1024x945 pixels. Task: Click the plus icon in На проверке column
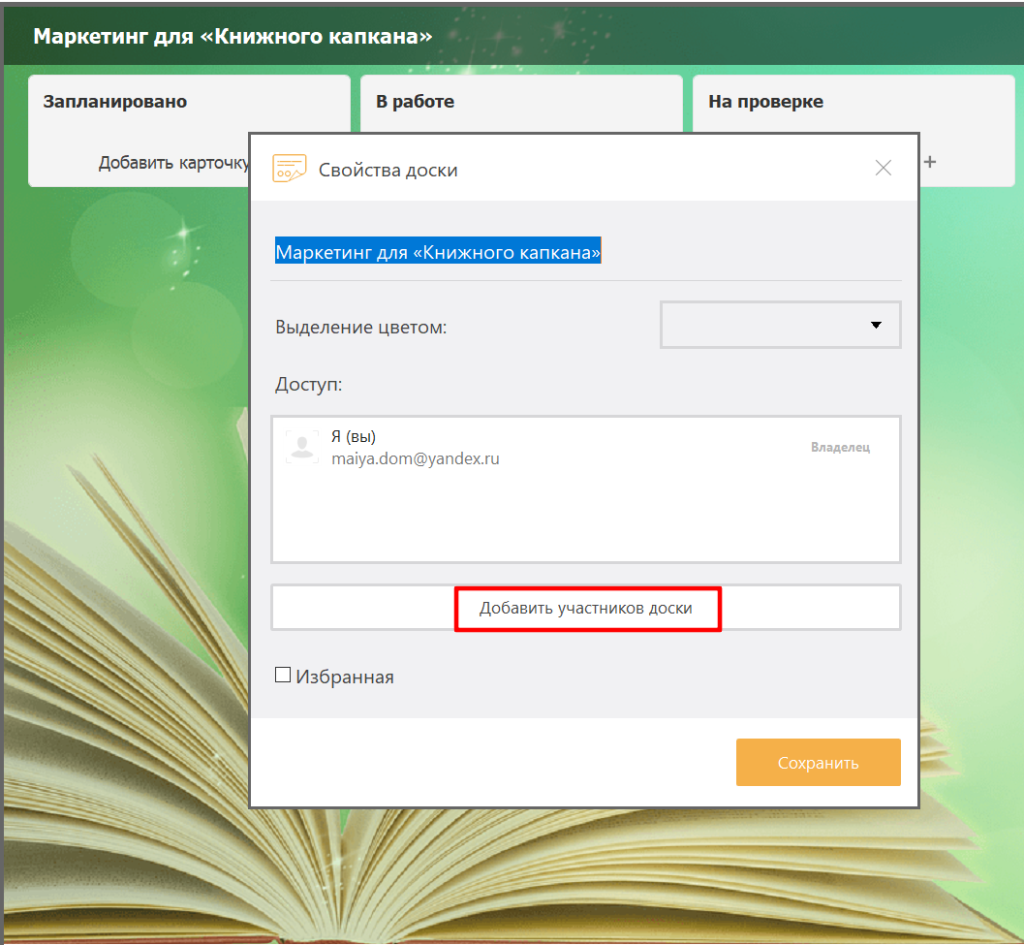pos(930,161)
